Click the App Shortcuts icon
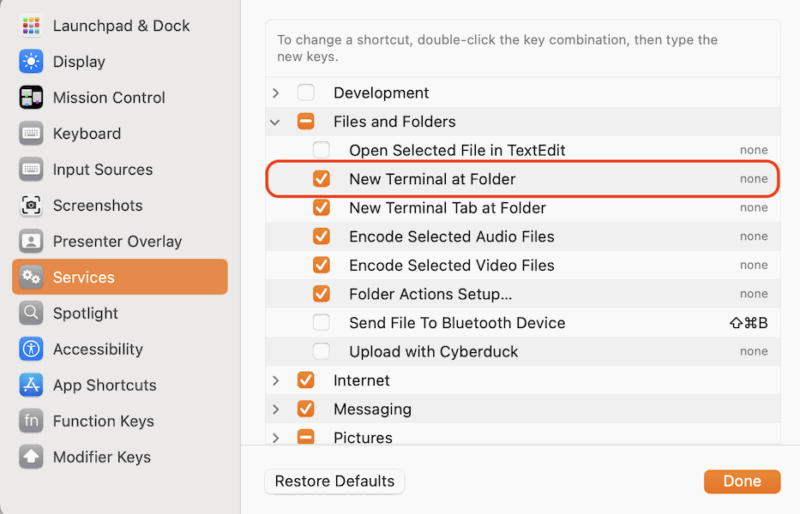This screenshot has height=514, width=800. [31, 385]
